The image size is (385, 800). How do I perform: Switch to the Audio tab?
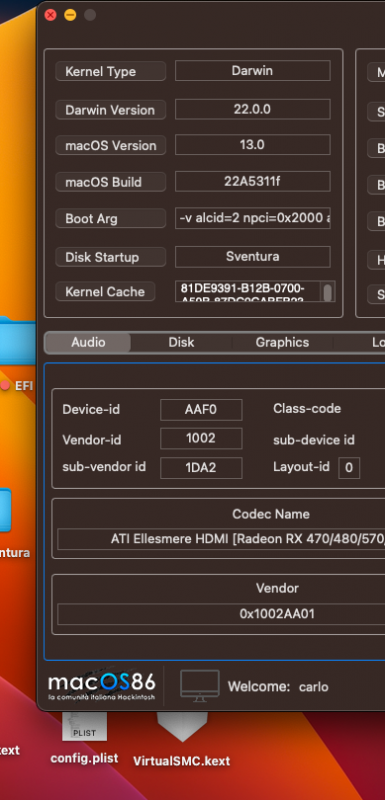tap(88, 342)
